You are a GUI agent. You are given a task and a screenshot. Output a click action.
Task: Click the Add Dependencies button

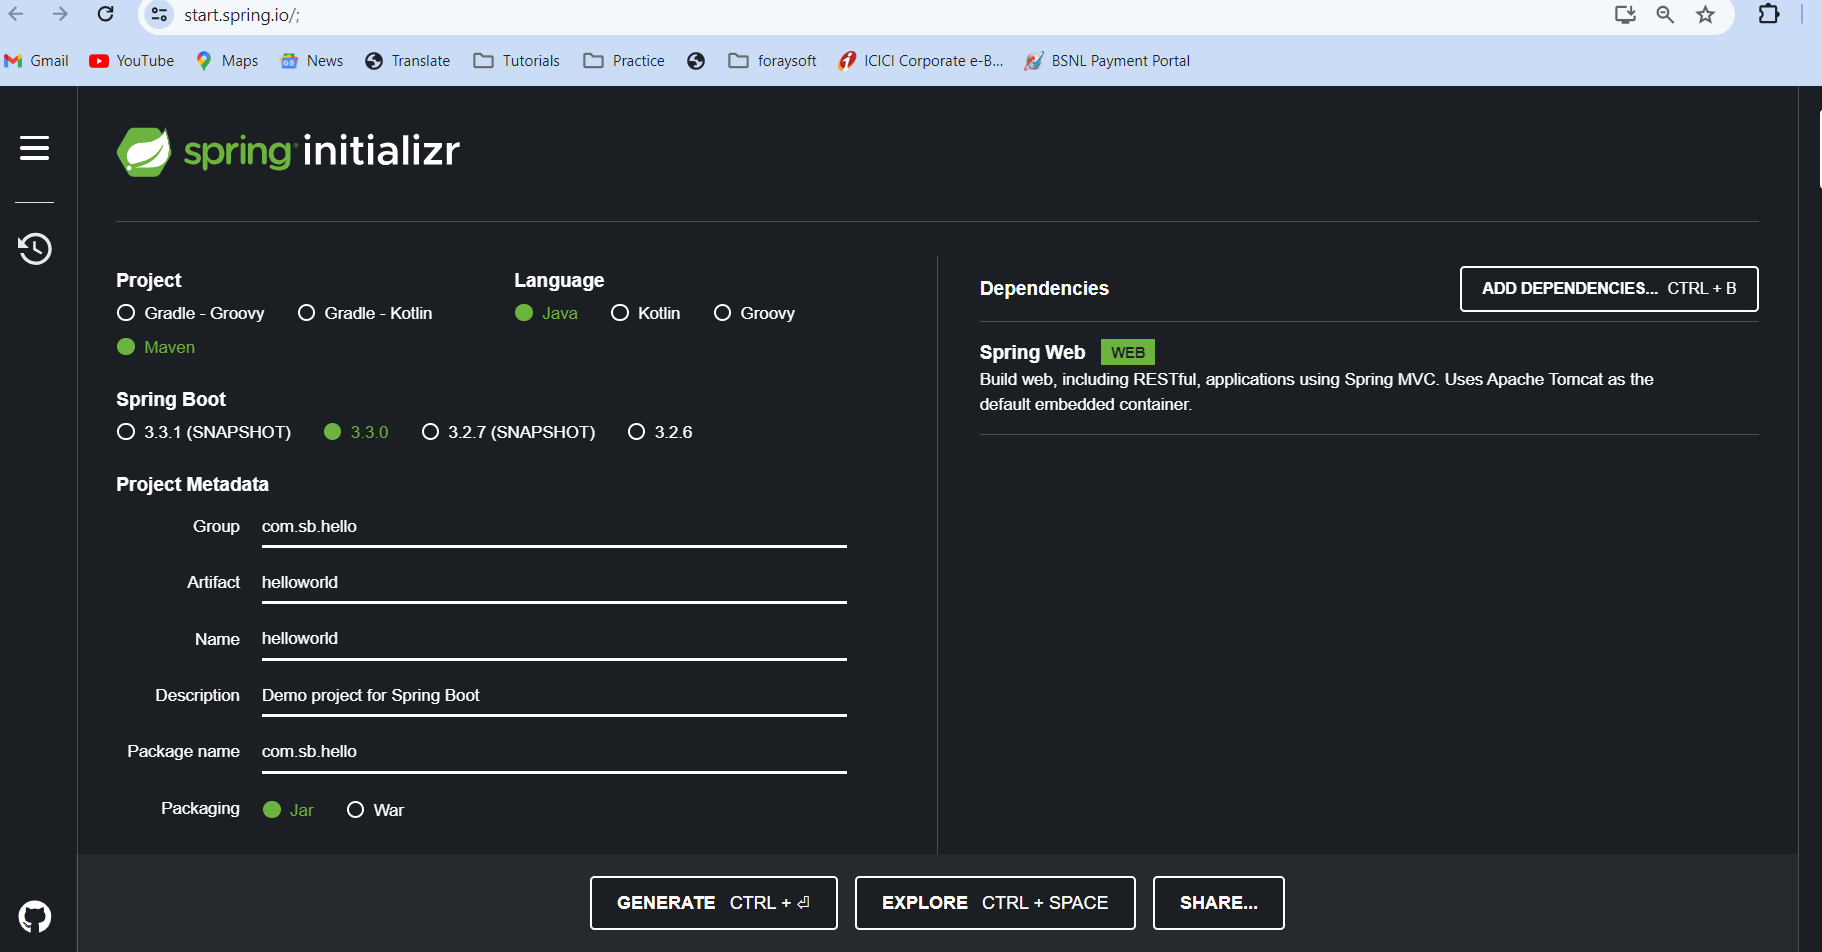pos(1608,288)
